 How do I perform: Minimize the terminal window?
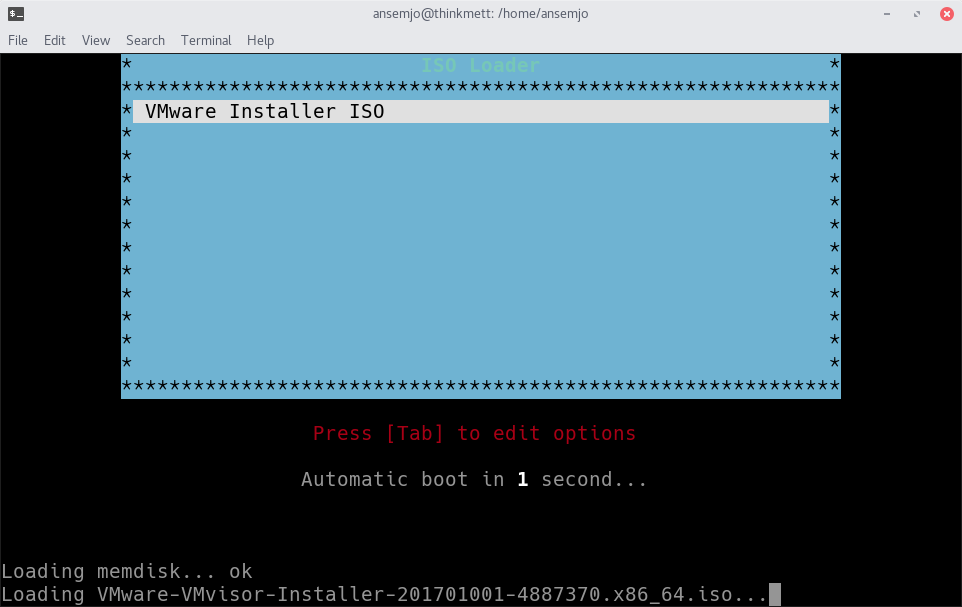pyautogui.click(x=887, y=14)
